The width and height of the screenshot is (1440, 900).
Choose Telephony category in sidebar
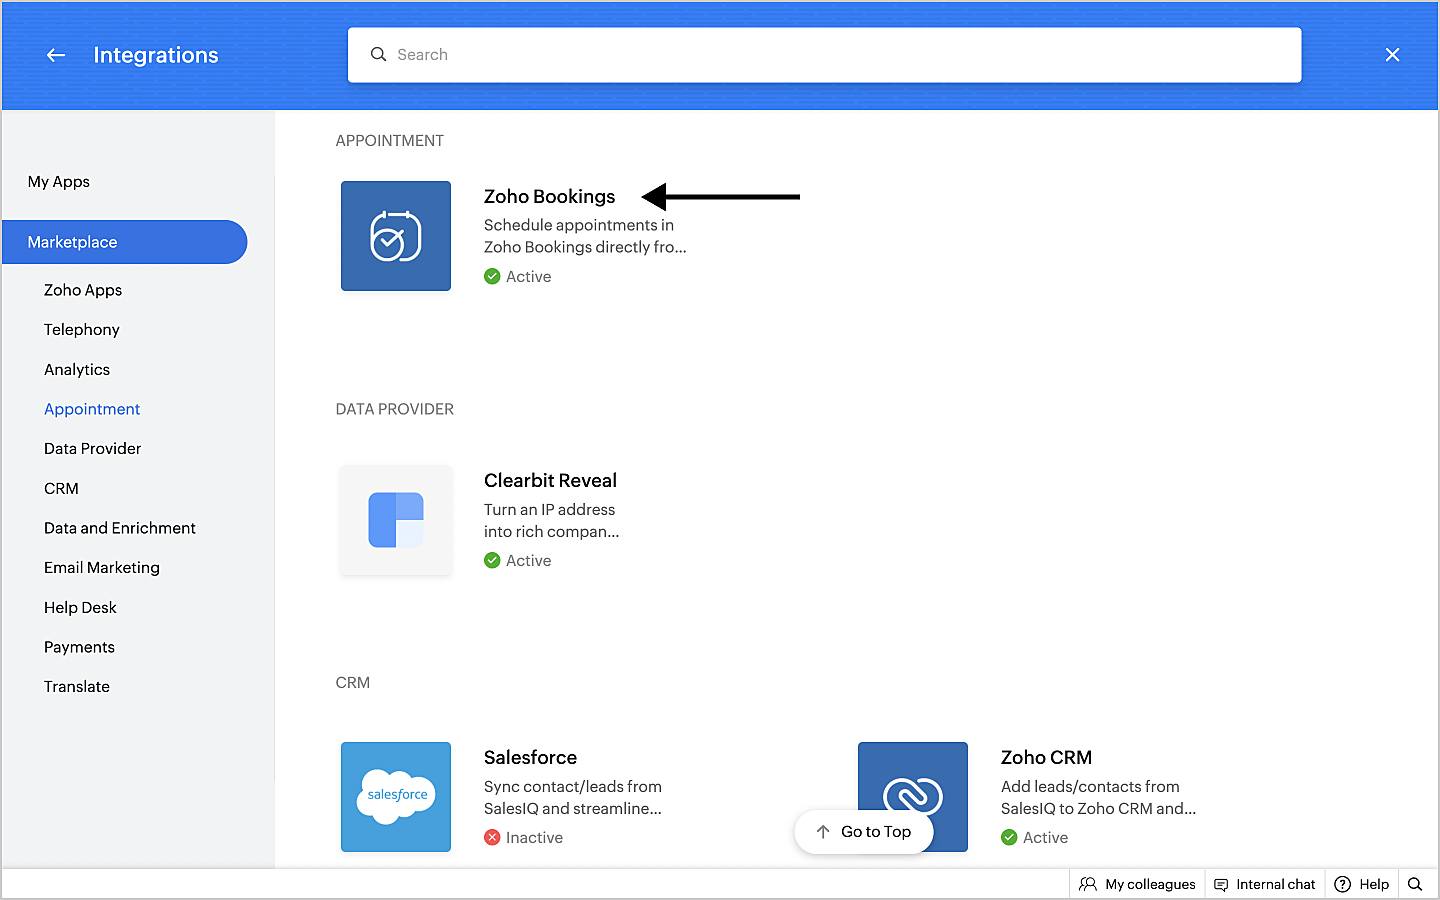click(x=82, y=330)
